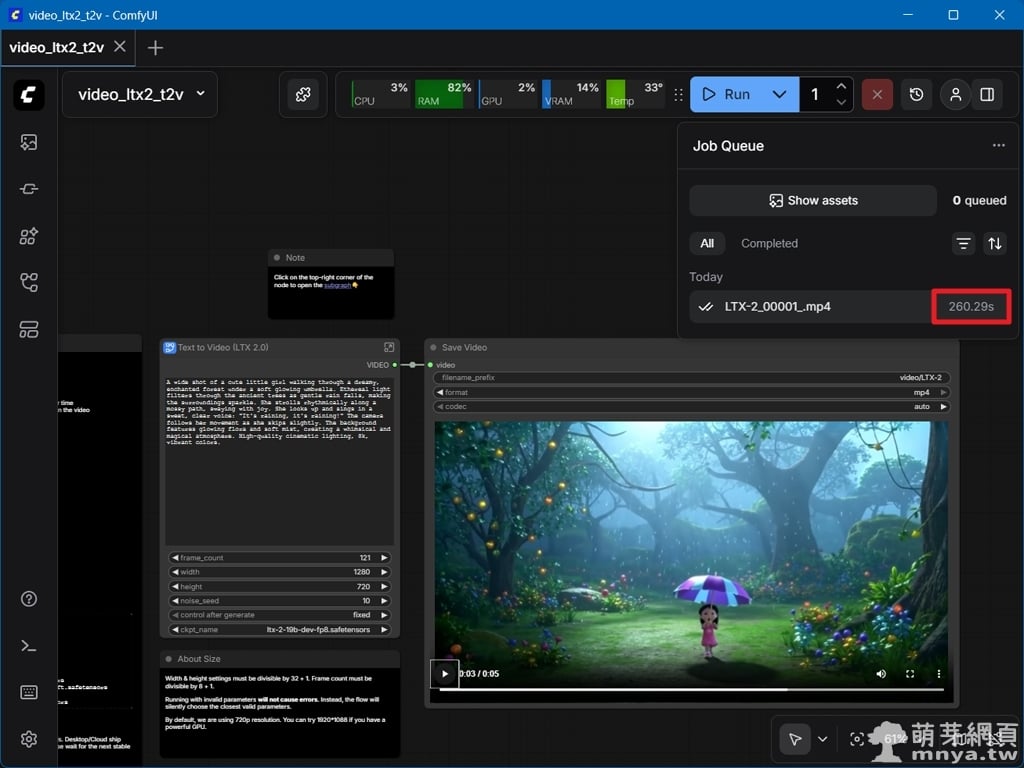Open the console terminal panel
The width and height of the screenshot is (1024, 768).
(x=29, y=646)
